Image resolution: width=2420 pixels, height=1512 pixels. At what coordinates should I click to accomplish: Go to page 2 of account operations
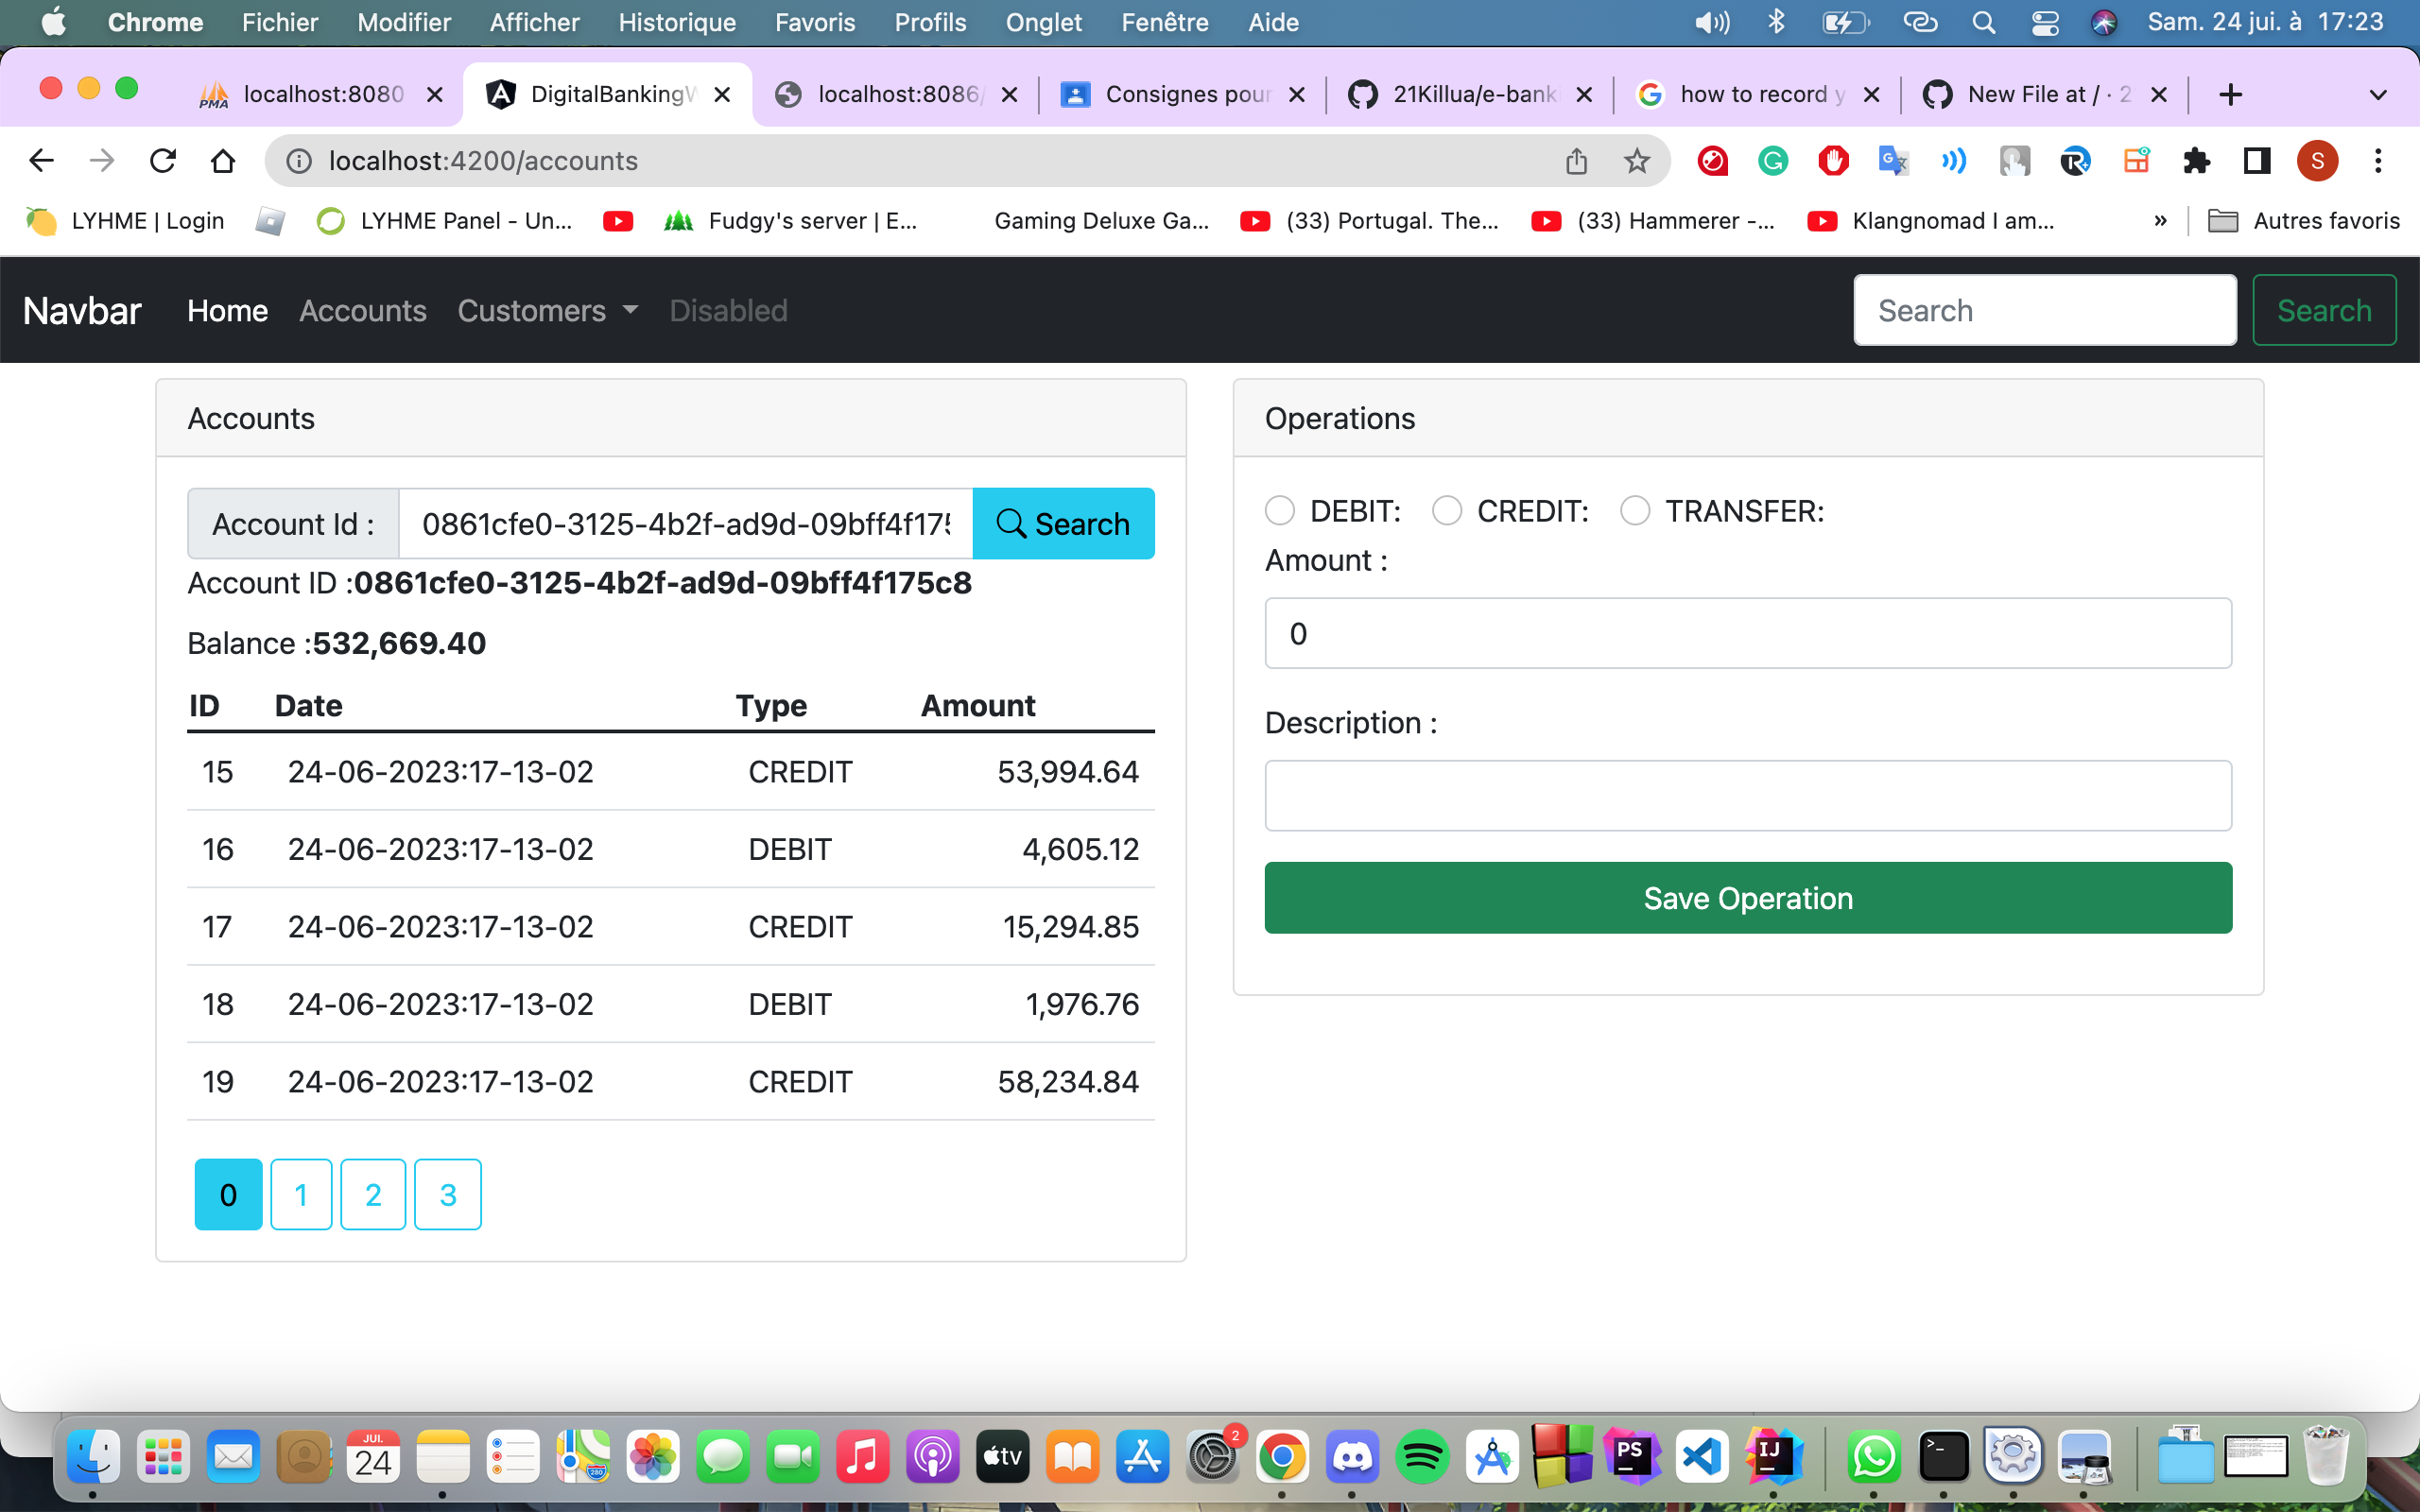click(x=373, y=1193)
